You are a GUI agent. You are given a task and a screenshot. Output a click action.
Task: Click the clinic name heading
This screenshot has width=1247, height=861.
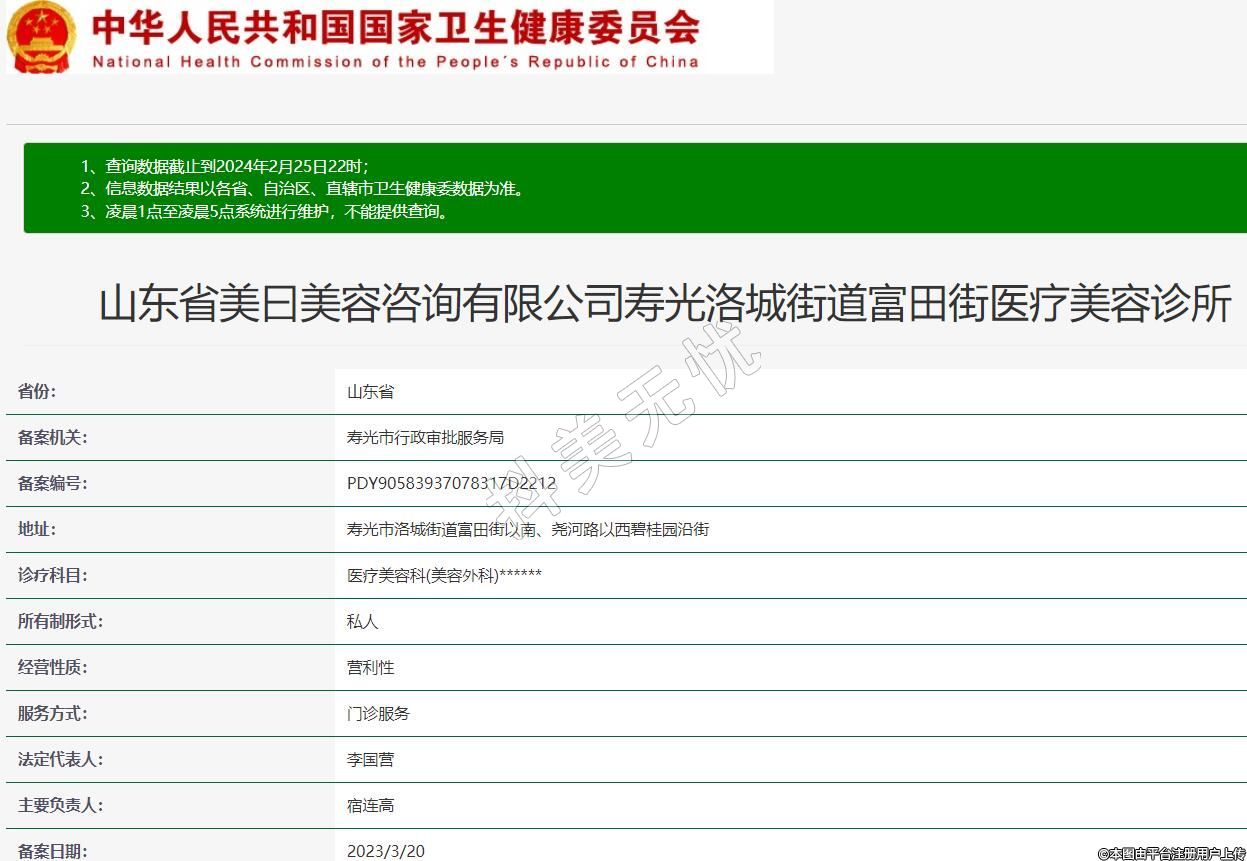point(664,304)
